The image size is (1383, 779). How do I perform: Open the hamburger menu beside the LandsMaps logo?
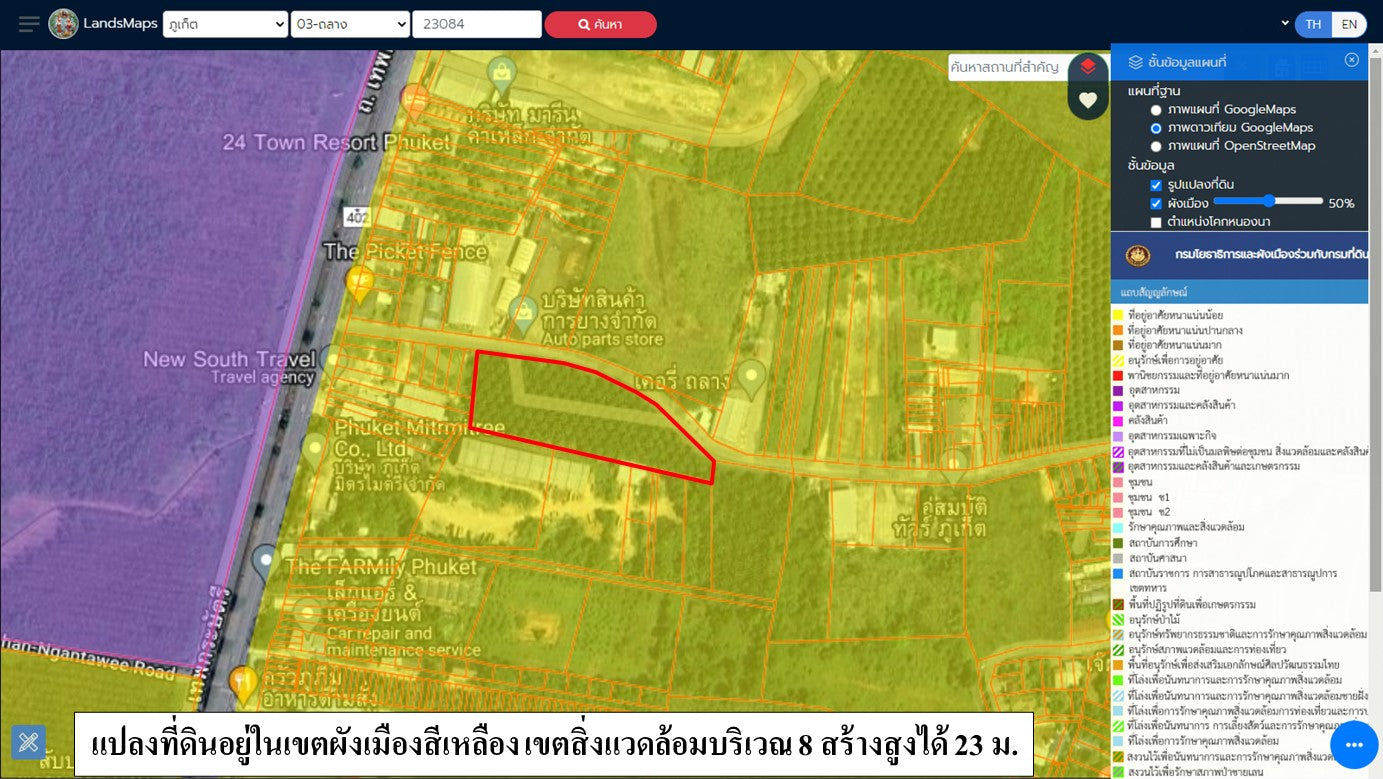[29, 24]
